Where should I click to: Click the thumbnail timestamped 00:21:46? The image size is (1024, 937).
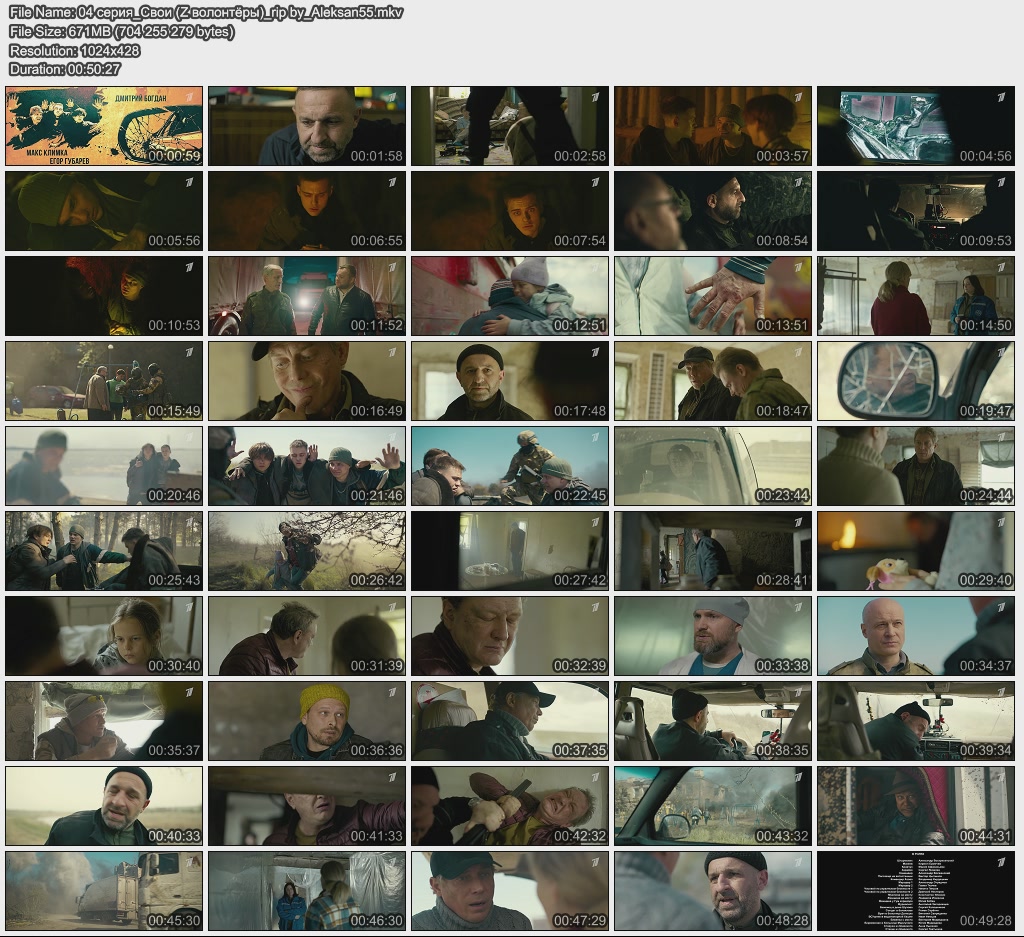click(306, 465)
